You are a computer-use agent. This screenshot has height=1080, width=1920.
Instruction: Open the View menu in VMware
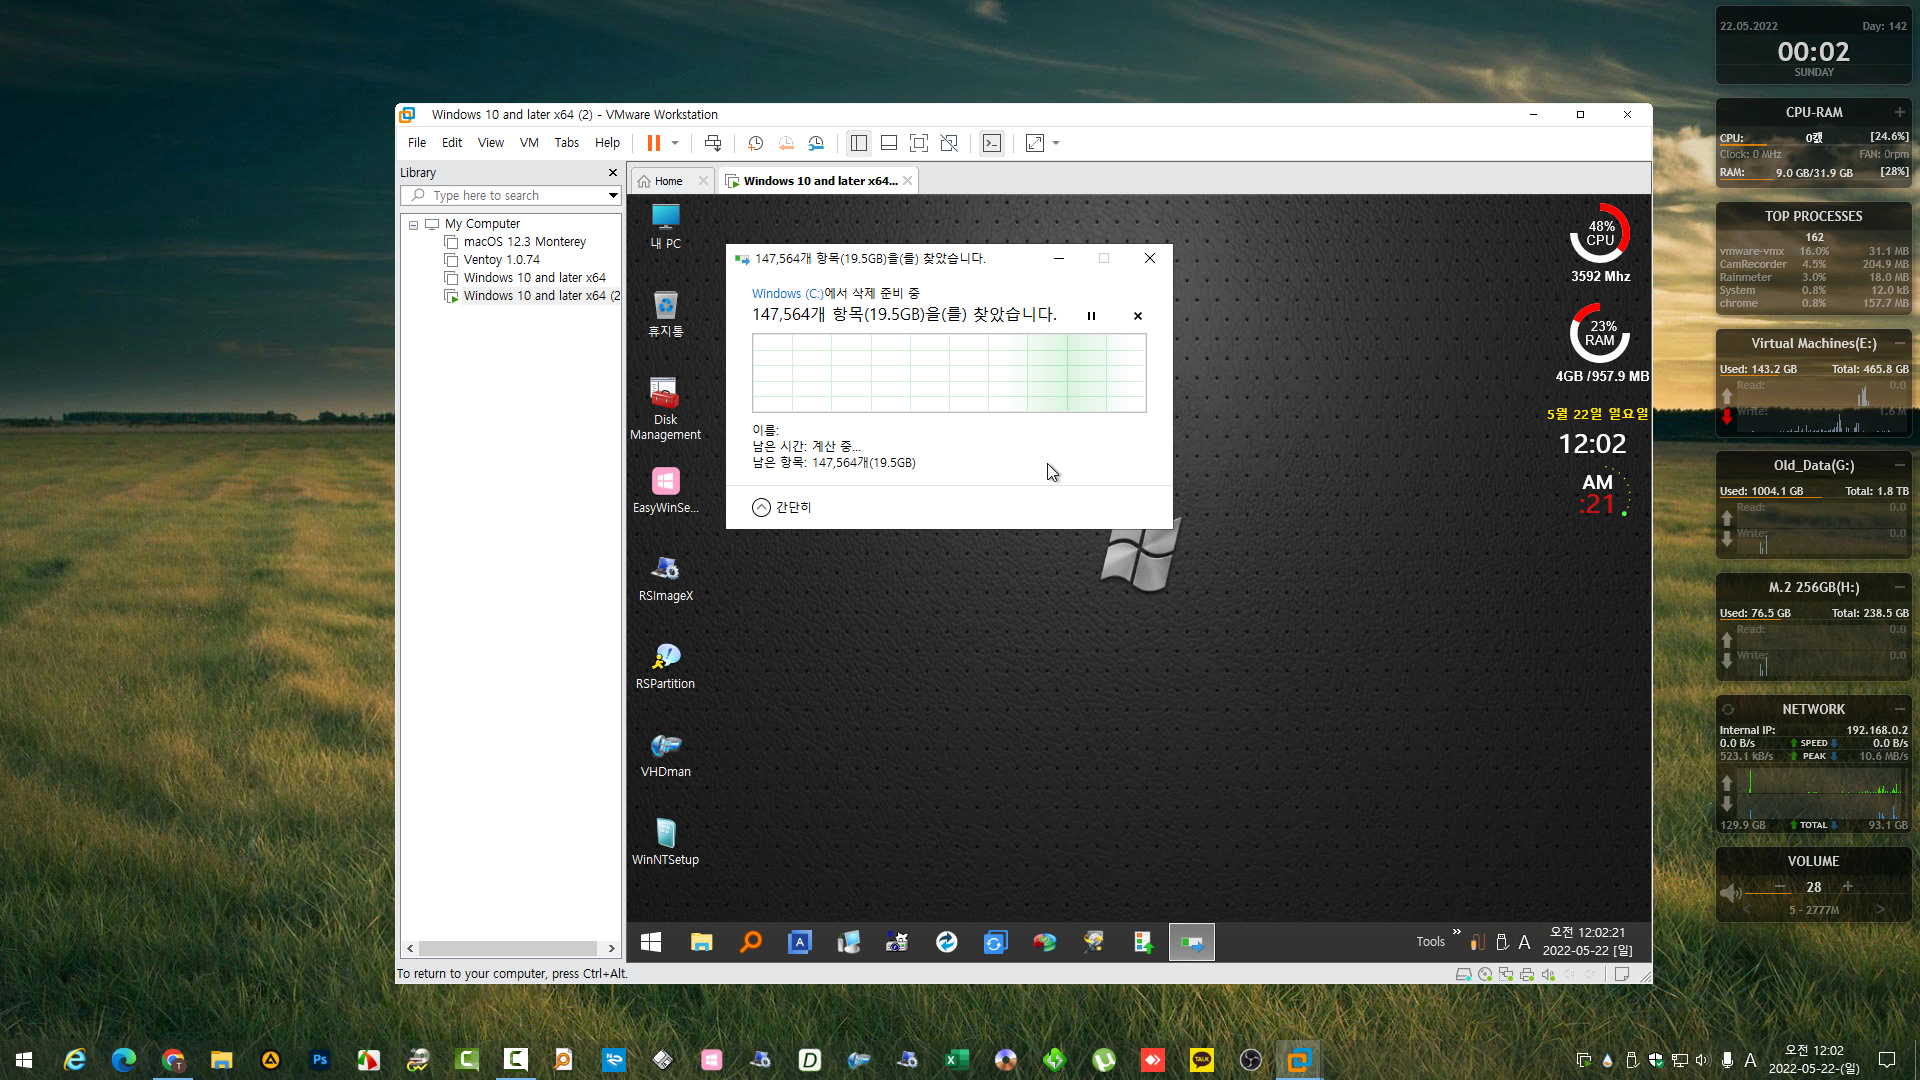click(x=491, y=143)
